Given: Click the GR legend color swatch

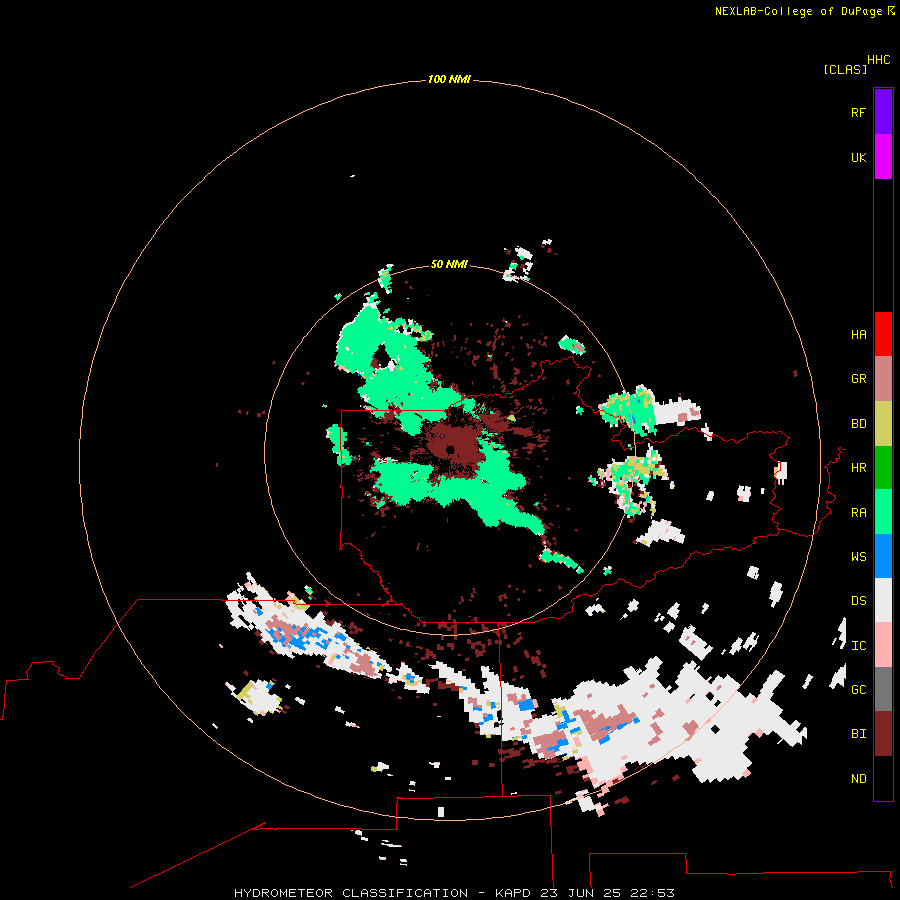Looking at the screenshot, I should click(883, 379).
